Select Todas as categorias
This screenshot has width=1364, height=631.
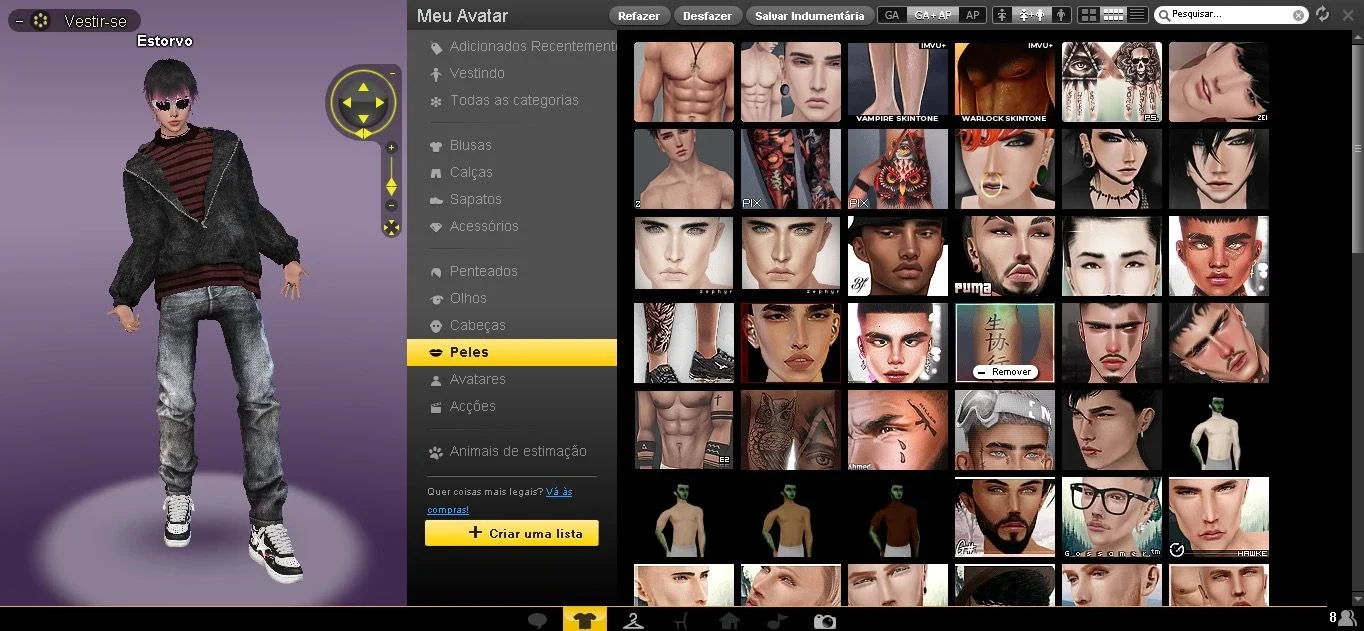coord(512,100)
